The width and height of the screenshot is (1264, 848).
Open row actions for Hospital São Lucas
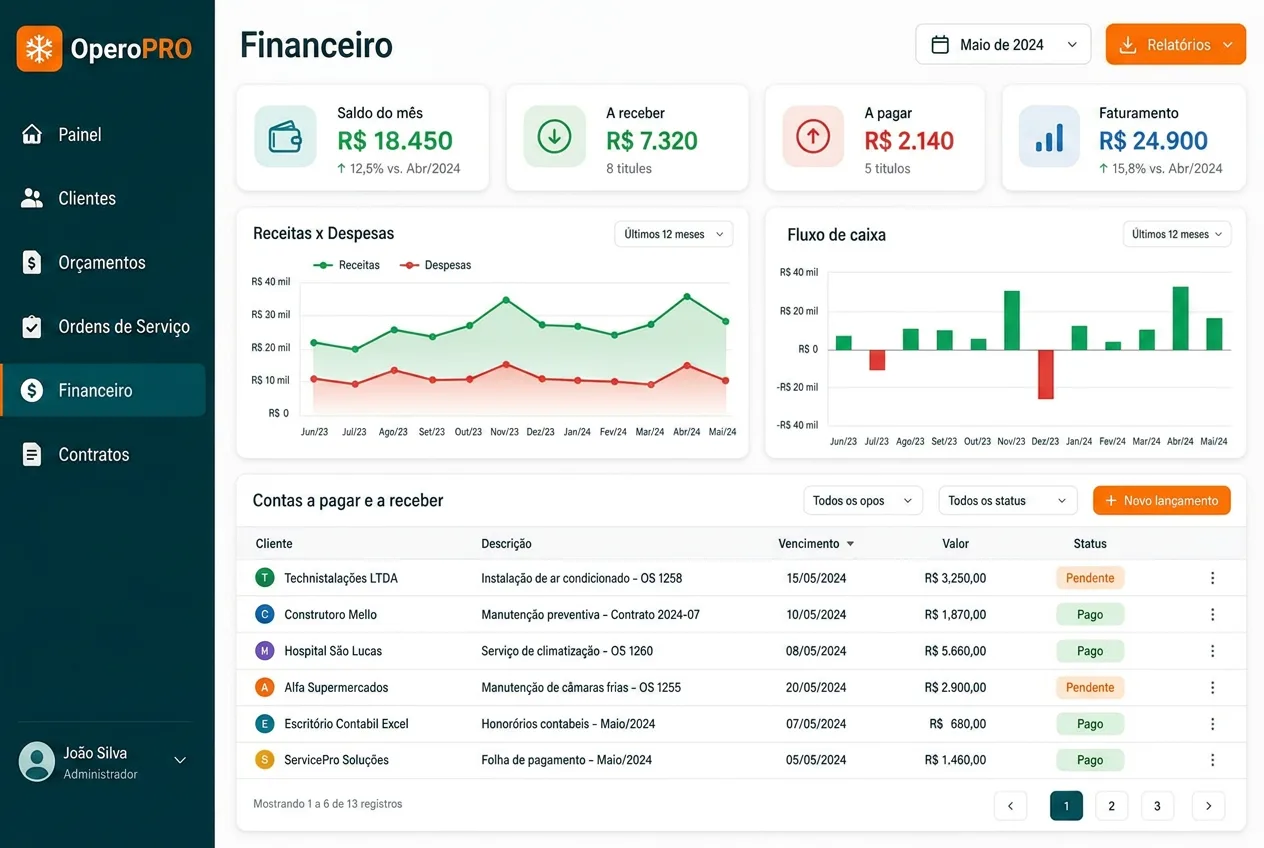1213,651
